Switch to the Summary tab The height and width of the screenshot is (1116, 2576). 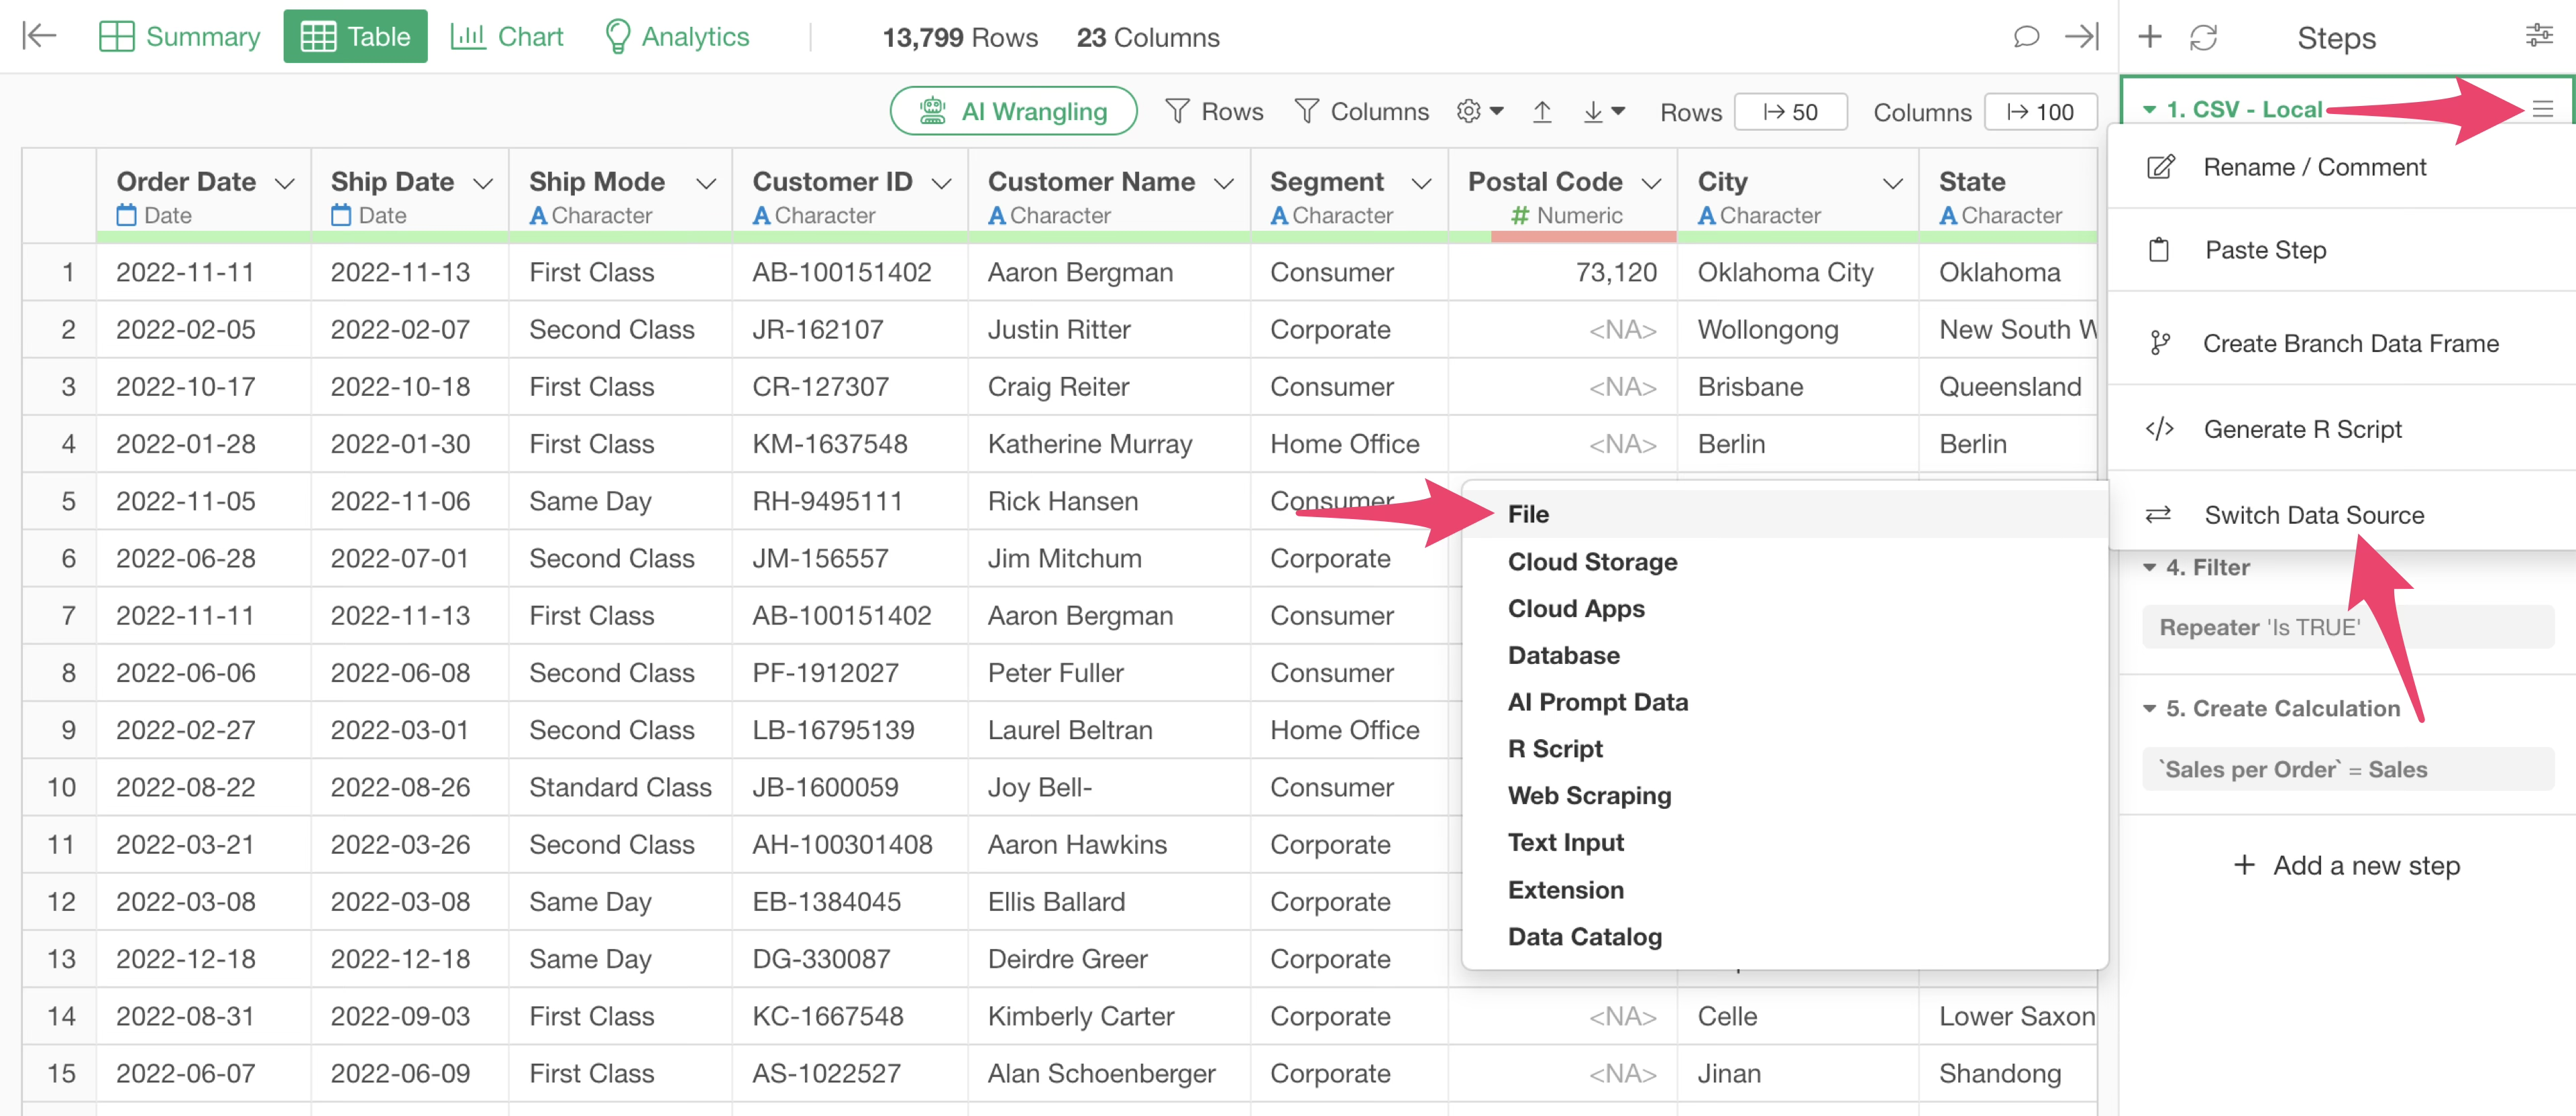[180, 37]
